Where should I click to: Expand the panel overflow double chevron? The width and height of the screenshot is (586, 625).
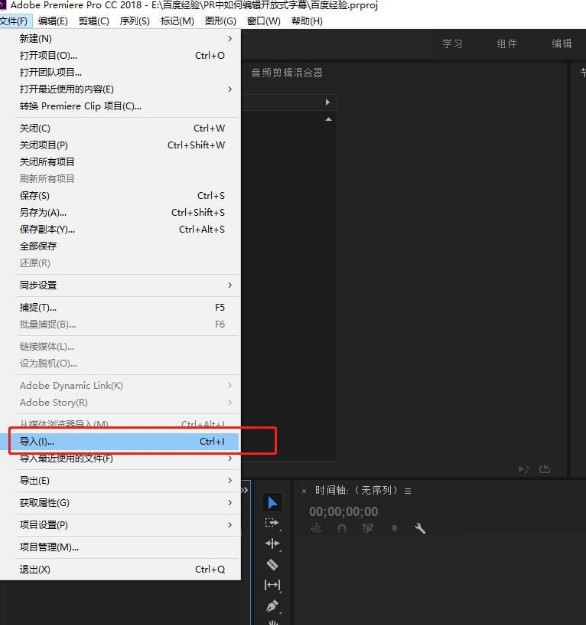tap(245, 490)
